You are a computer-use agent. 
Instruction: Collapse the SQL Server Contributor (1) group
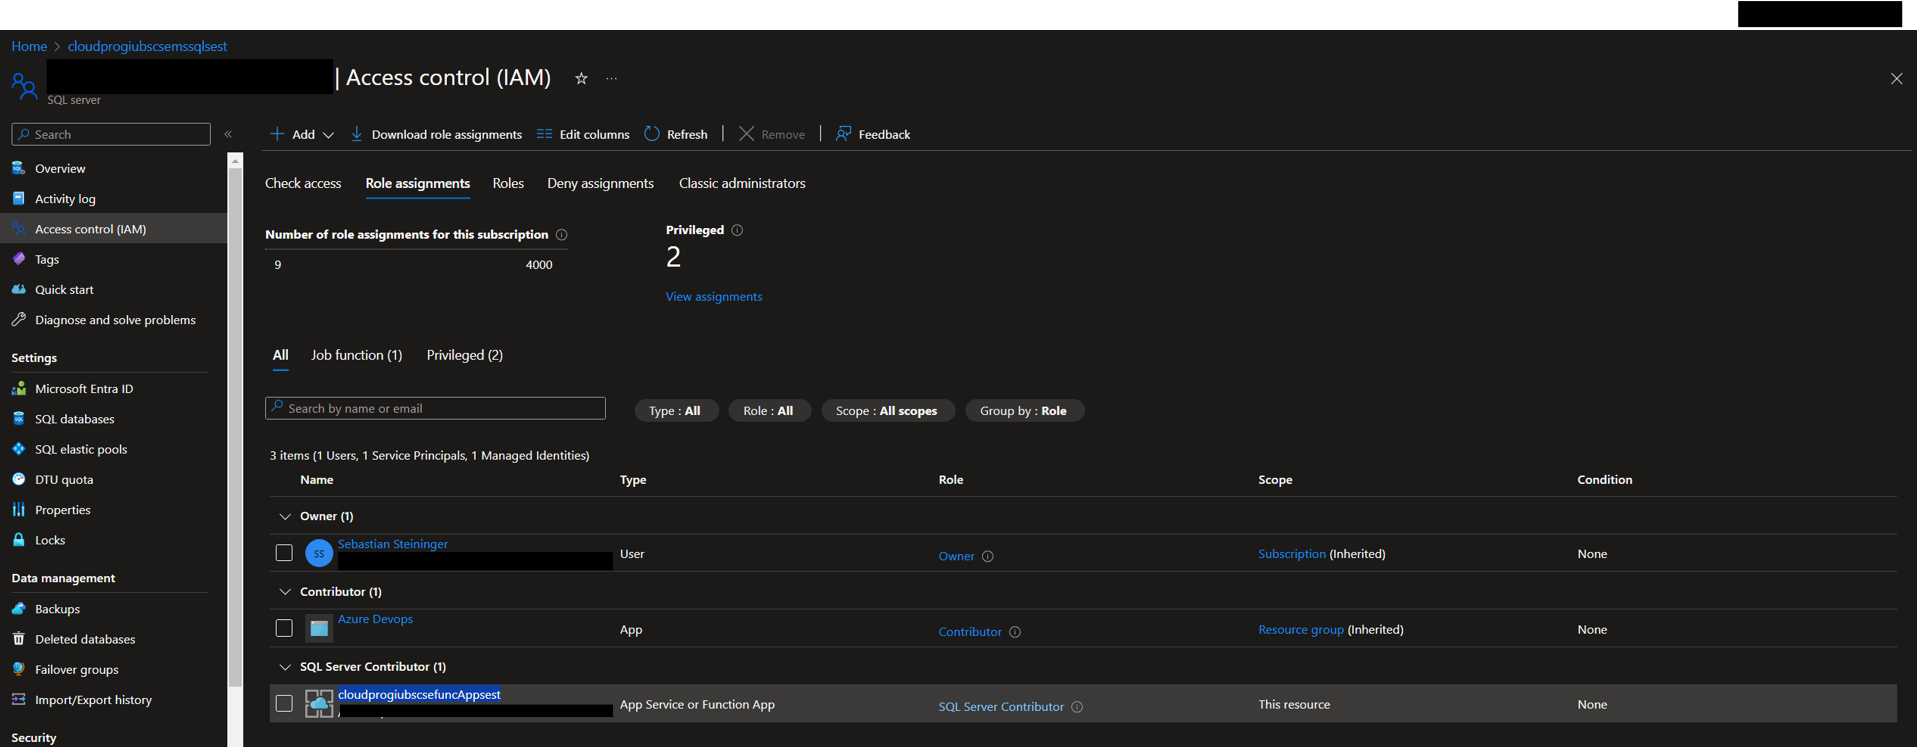[285, 667]
